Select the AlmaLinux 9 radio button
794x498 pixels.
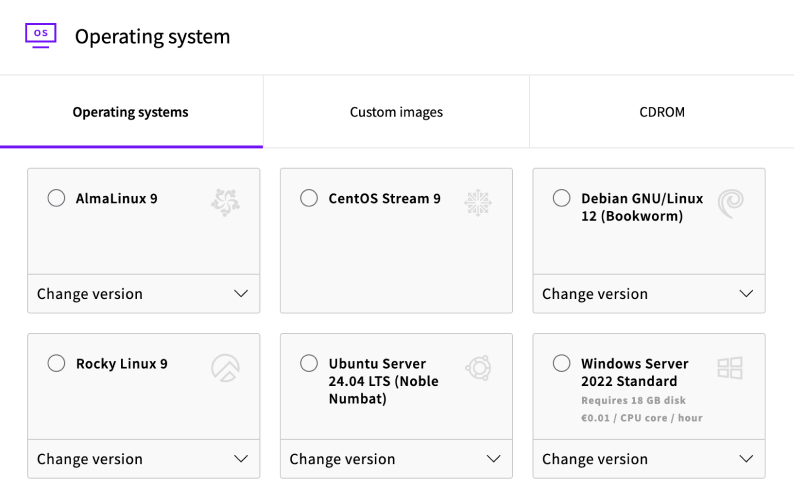tap(57, 198)
